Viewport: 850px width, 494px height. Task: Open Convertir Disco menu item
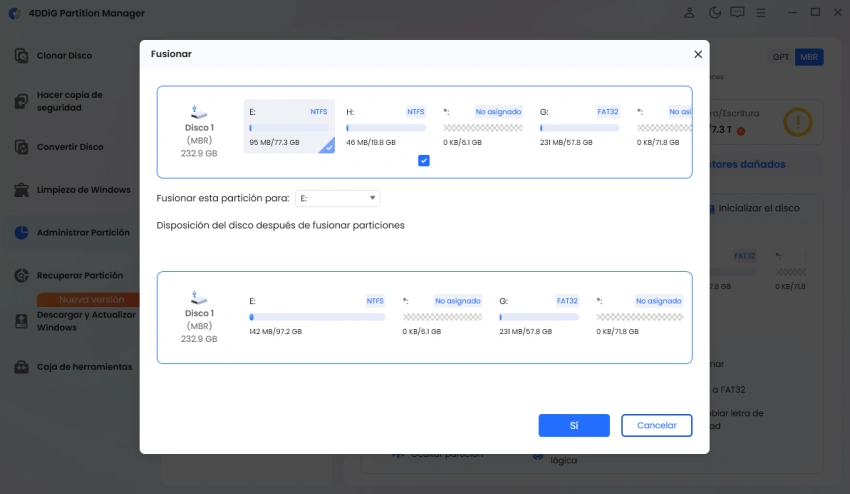[x=70, y=147]
